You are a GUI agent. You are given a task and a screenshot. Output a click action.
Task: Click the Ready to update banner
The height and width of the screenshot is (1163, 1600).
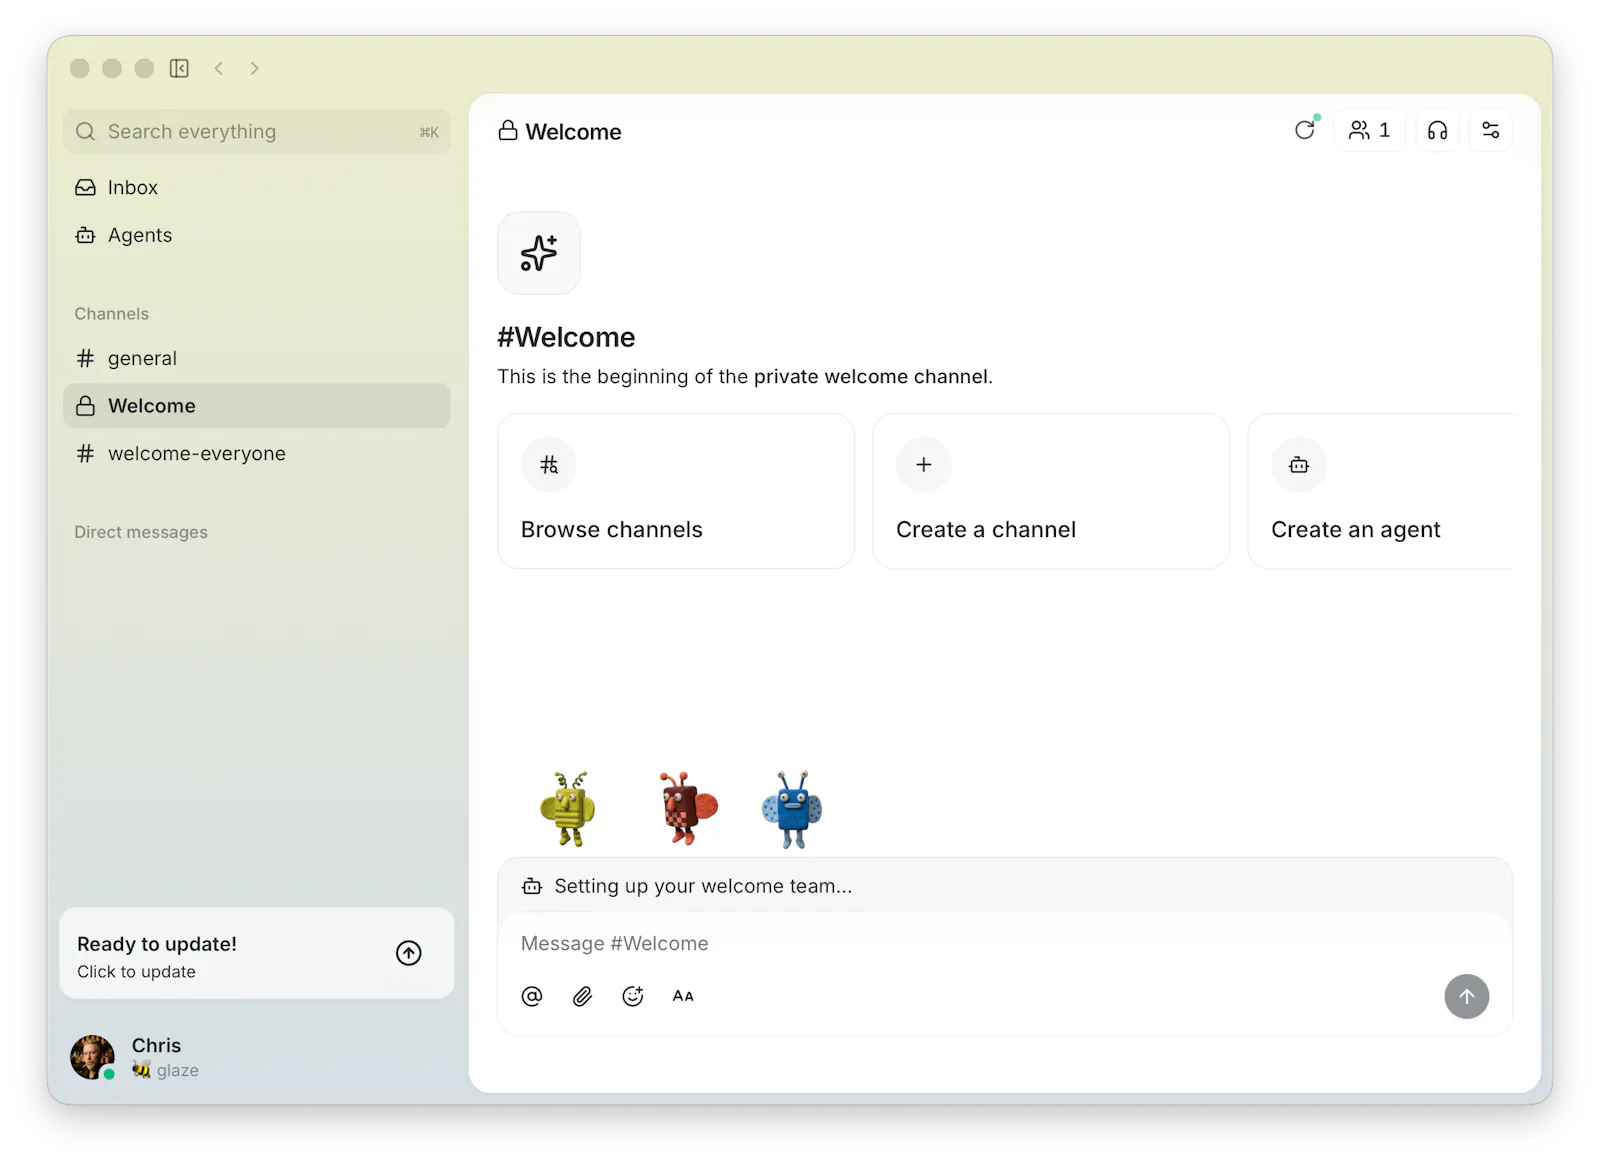pos(257,953)
